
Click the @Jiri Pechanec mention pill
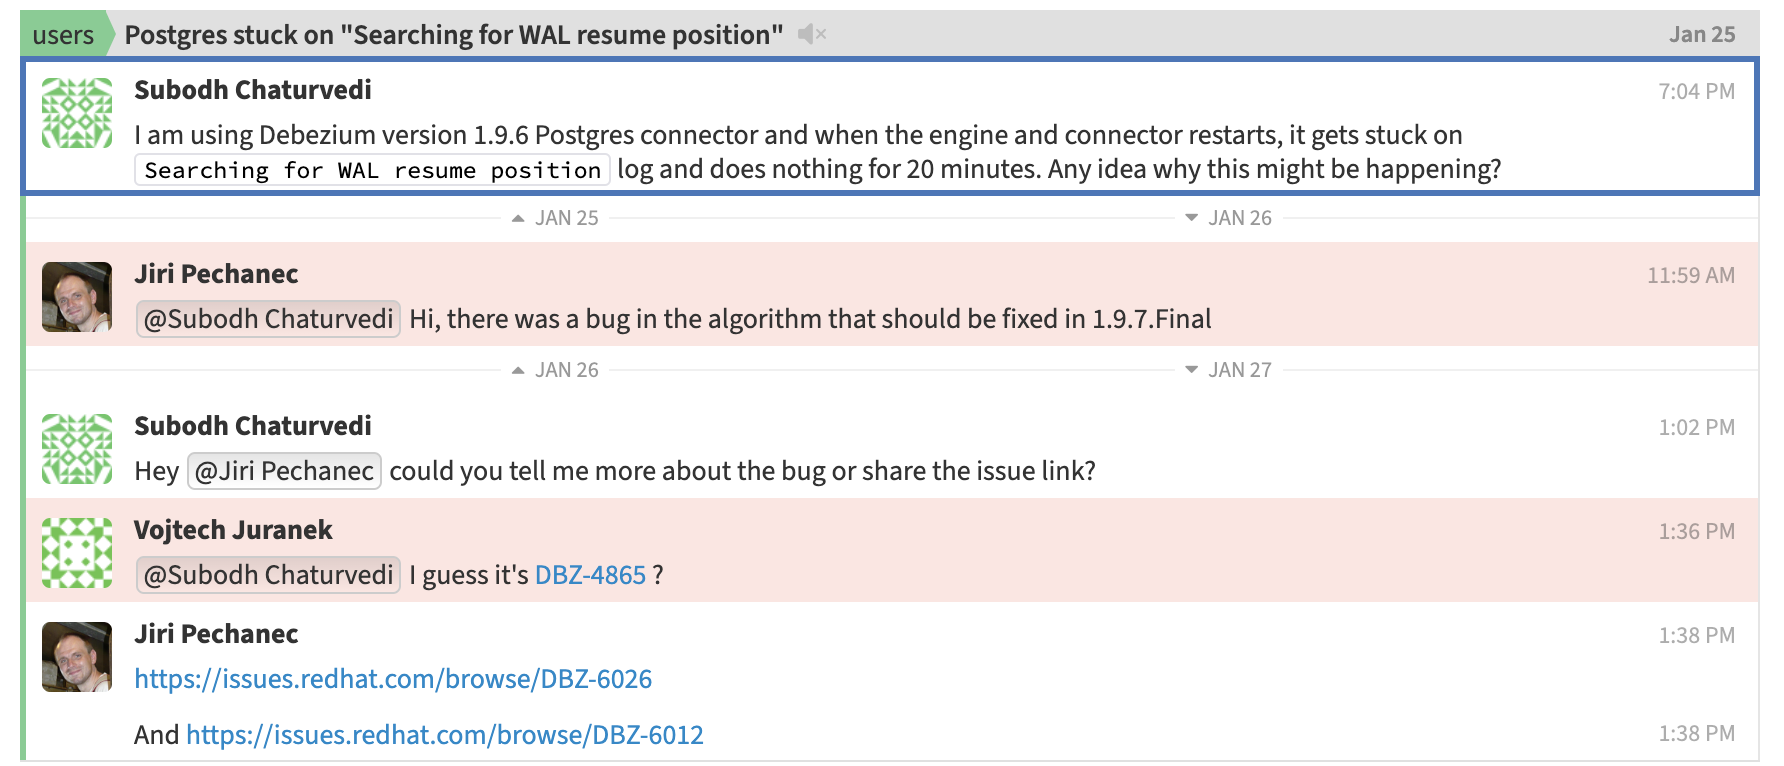click(x=284, y=470)
